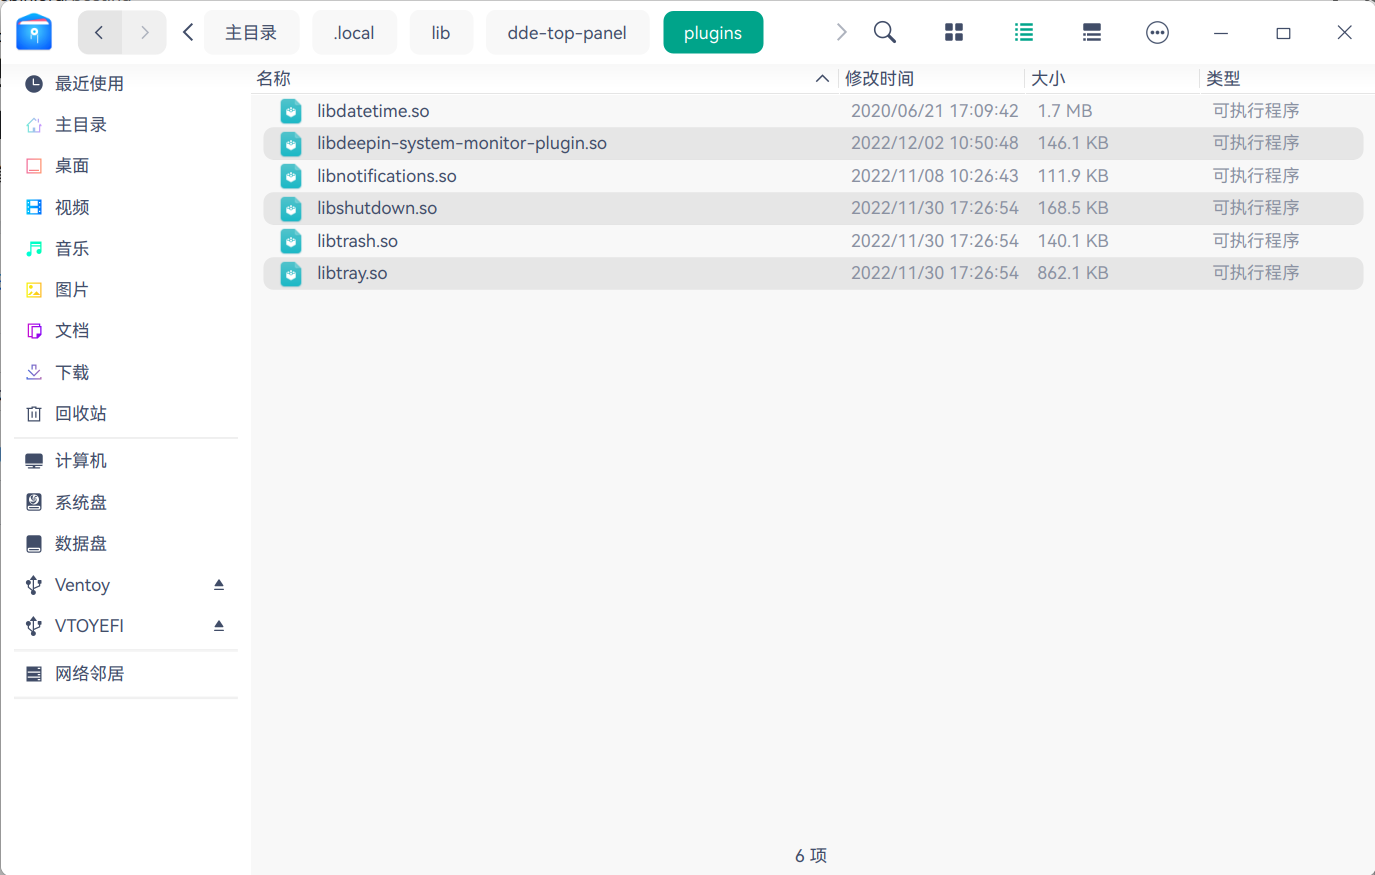Click the libdatetime.so file icon

coord(291,111)
